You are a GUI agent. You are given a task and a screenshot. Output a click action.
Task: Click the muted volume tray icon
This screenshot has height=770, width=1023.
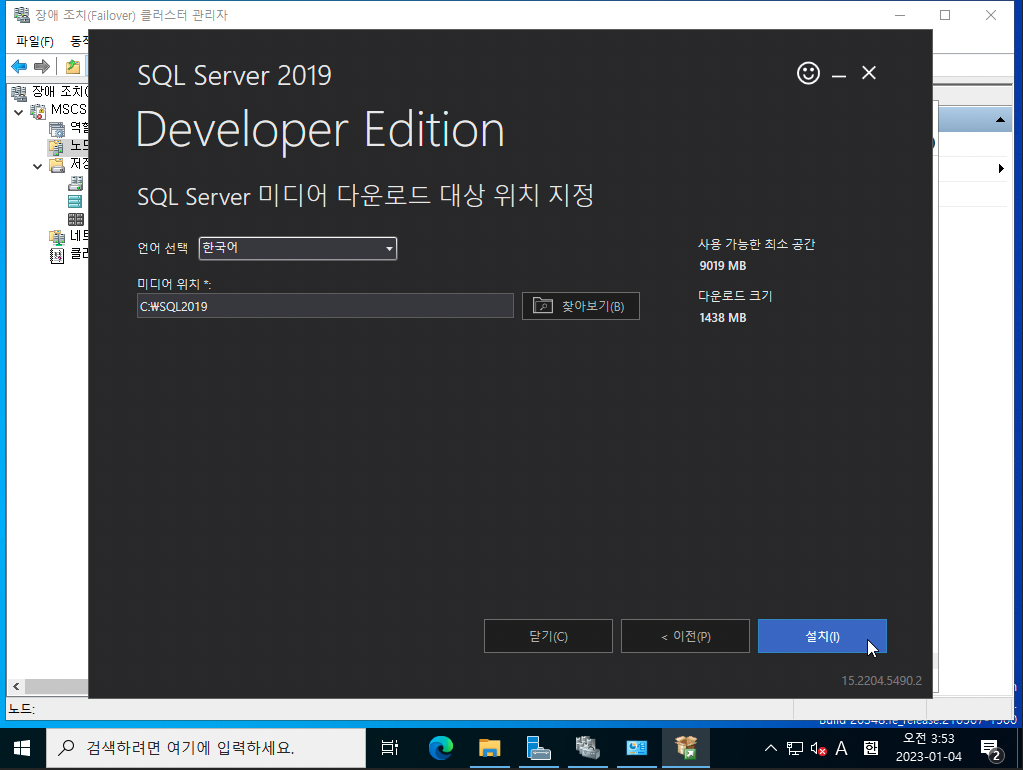click(x=818, y=748)
